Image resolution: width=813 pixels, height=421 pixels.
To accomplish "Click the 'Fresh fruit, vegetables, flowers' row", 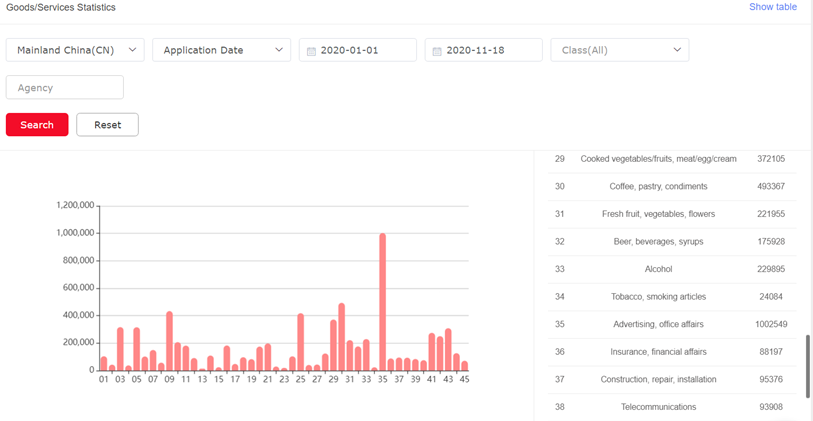I will [672, 214].
